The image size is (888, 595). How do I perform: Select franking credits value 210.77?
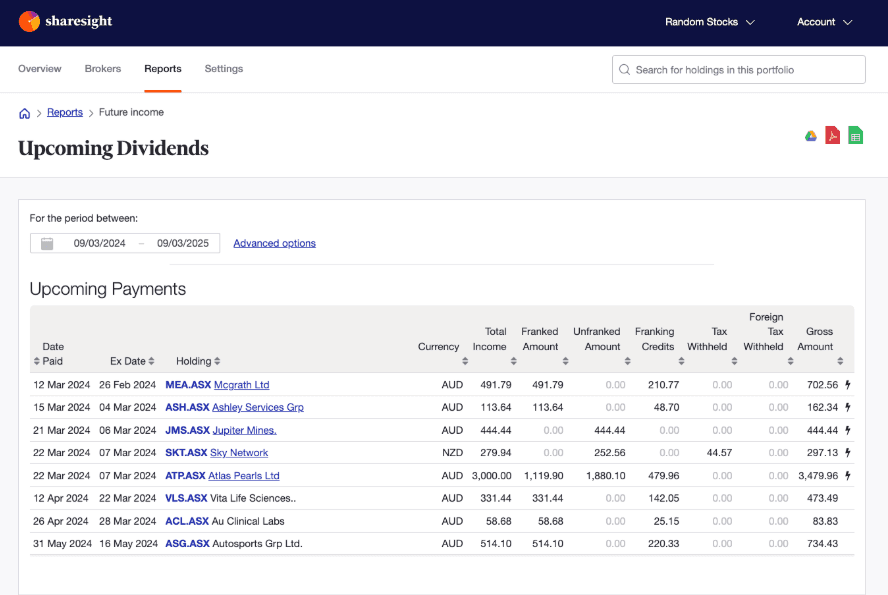pos(664,385)
